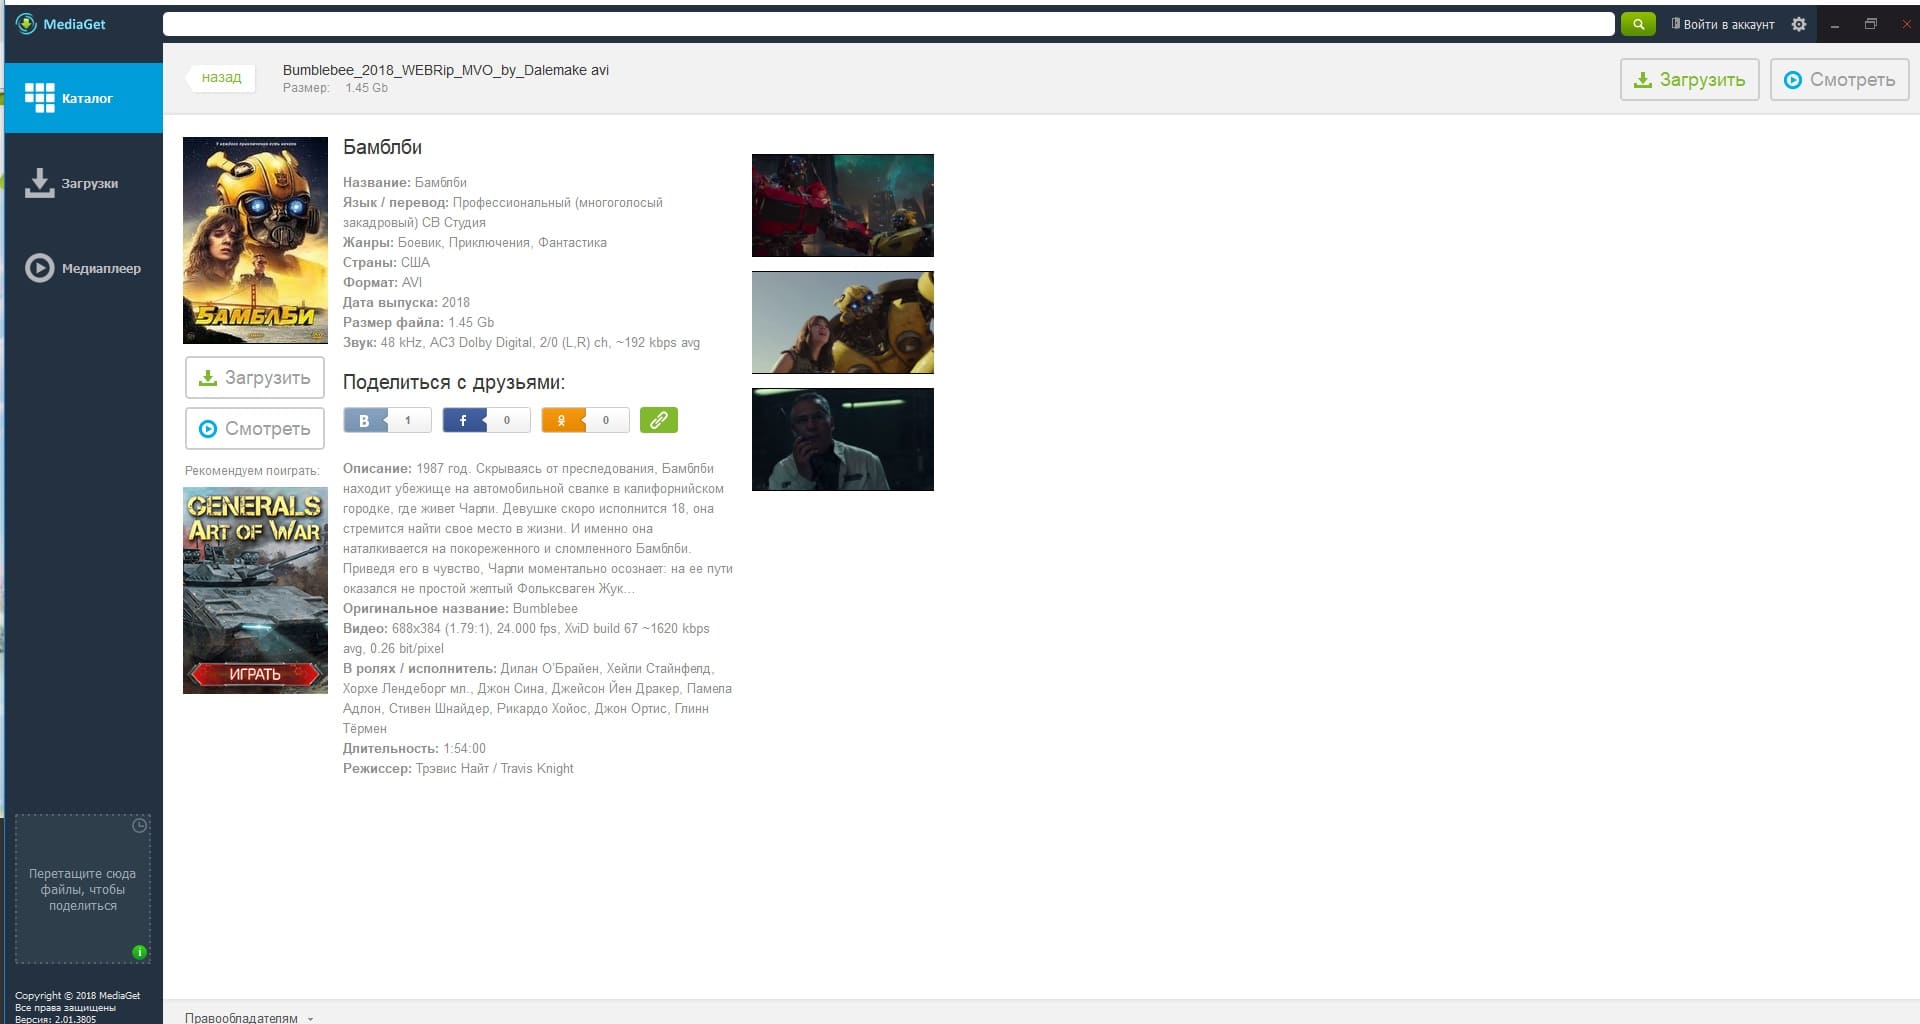This screenshot has width=1920, height=1024.
Task: Copy link with green link icon
Action: [659, 420]
